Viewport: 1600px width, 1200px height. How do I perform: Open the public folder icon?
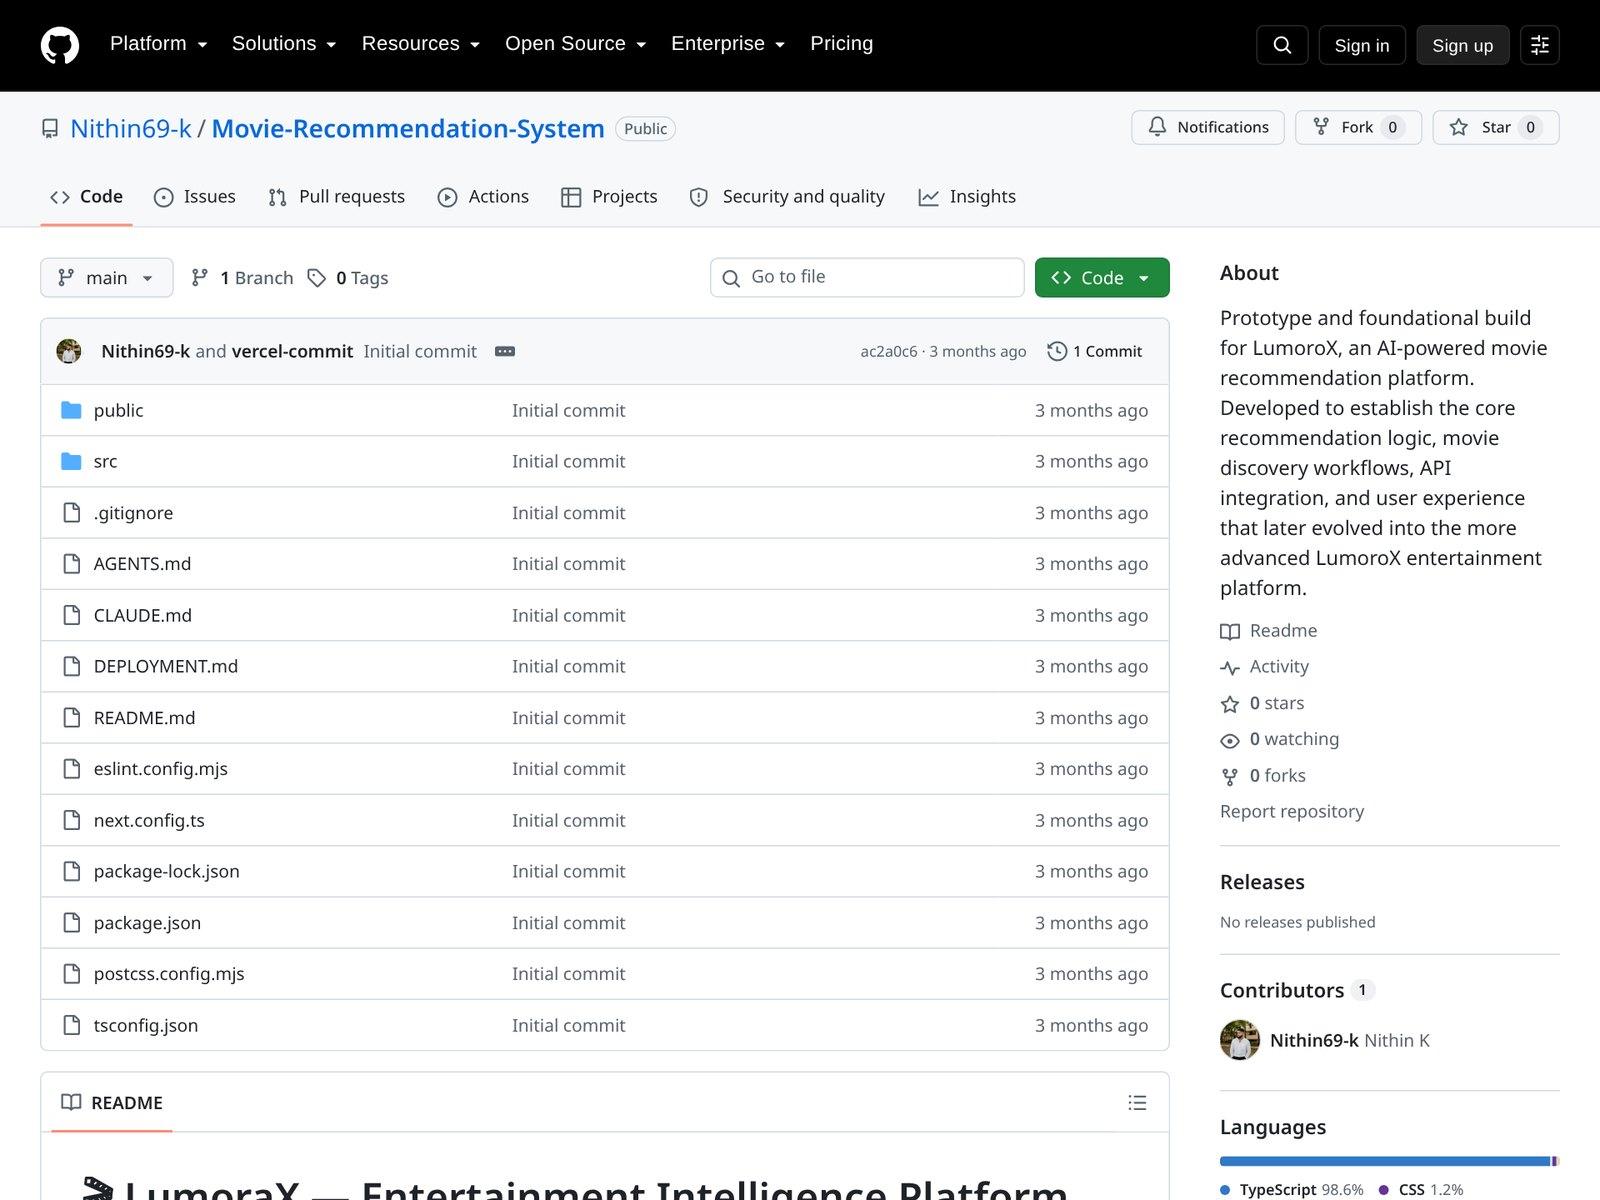coord(71,410)
